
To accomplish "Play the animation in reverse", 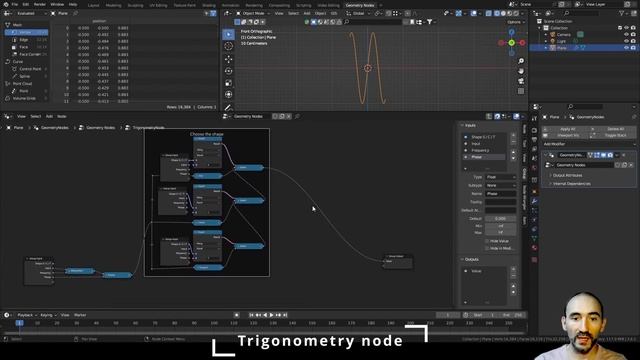I will coord(265,315).
